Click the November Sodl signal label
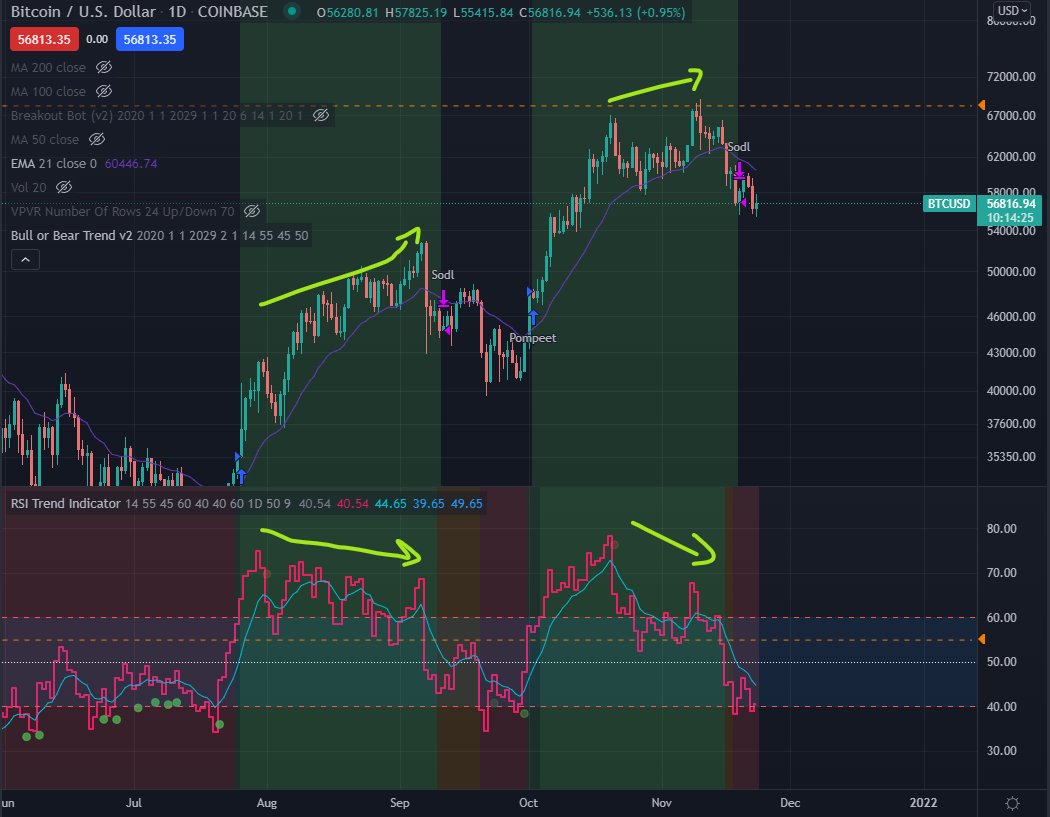 (739, 147)
